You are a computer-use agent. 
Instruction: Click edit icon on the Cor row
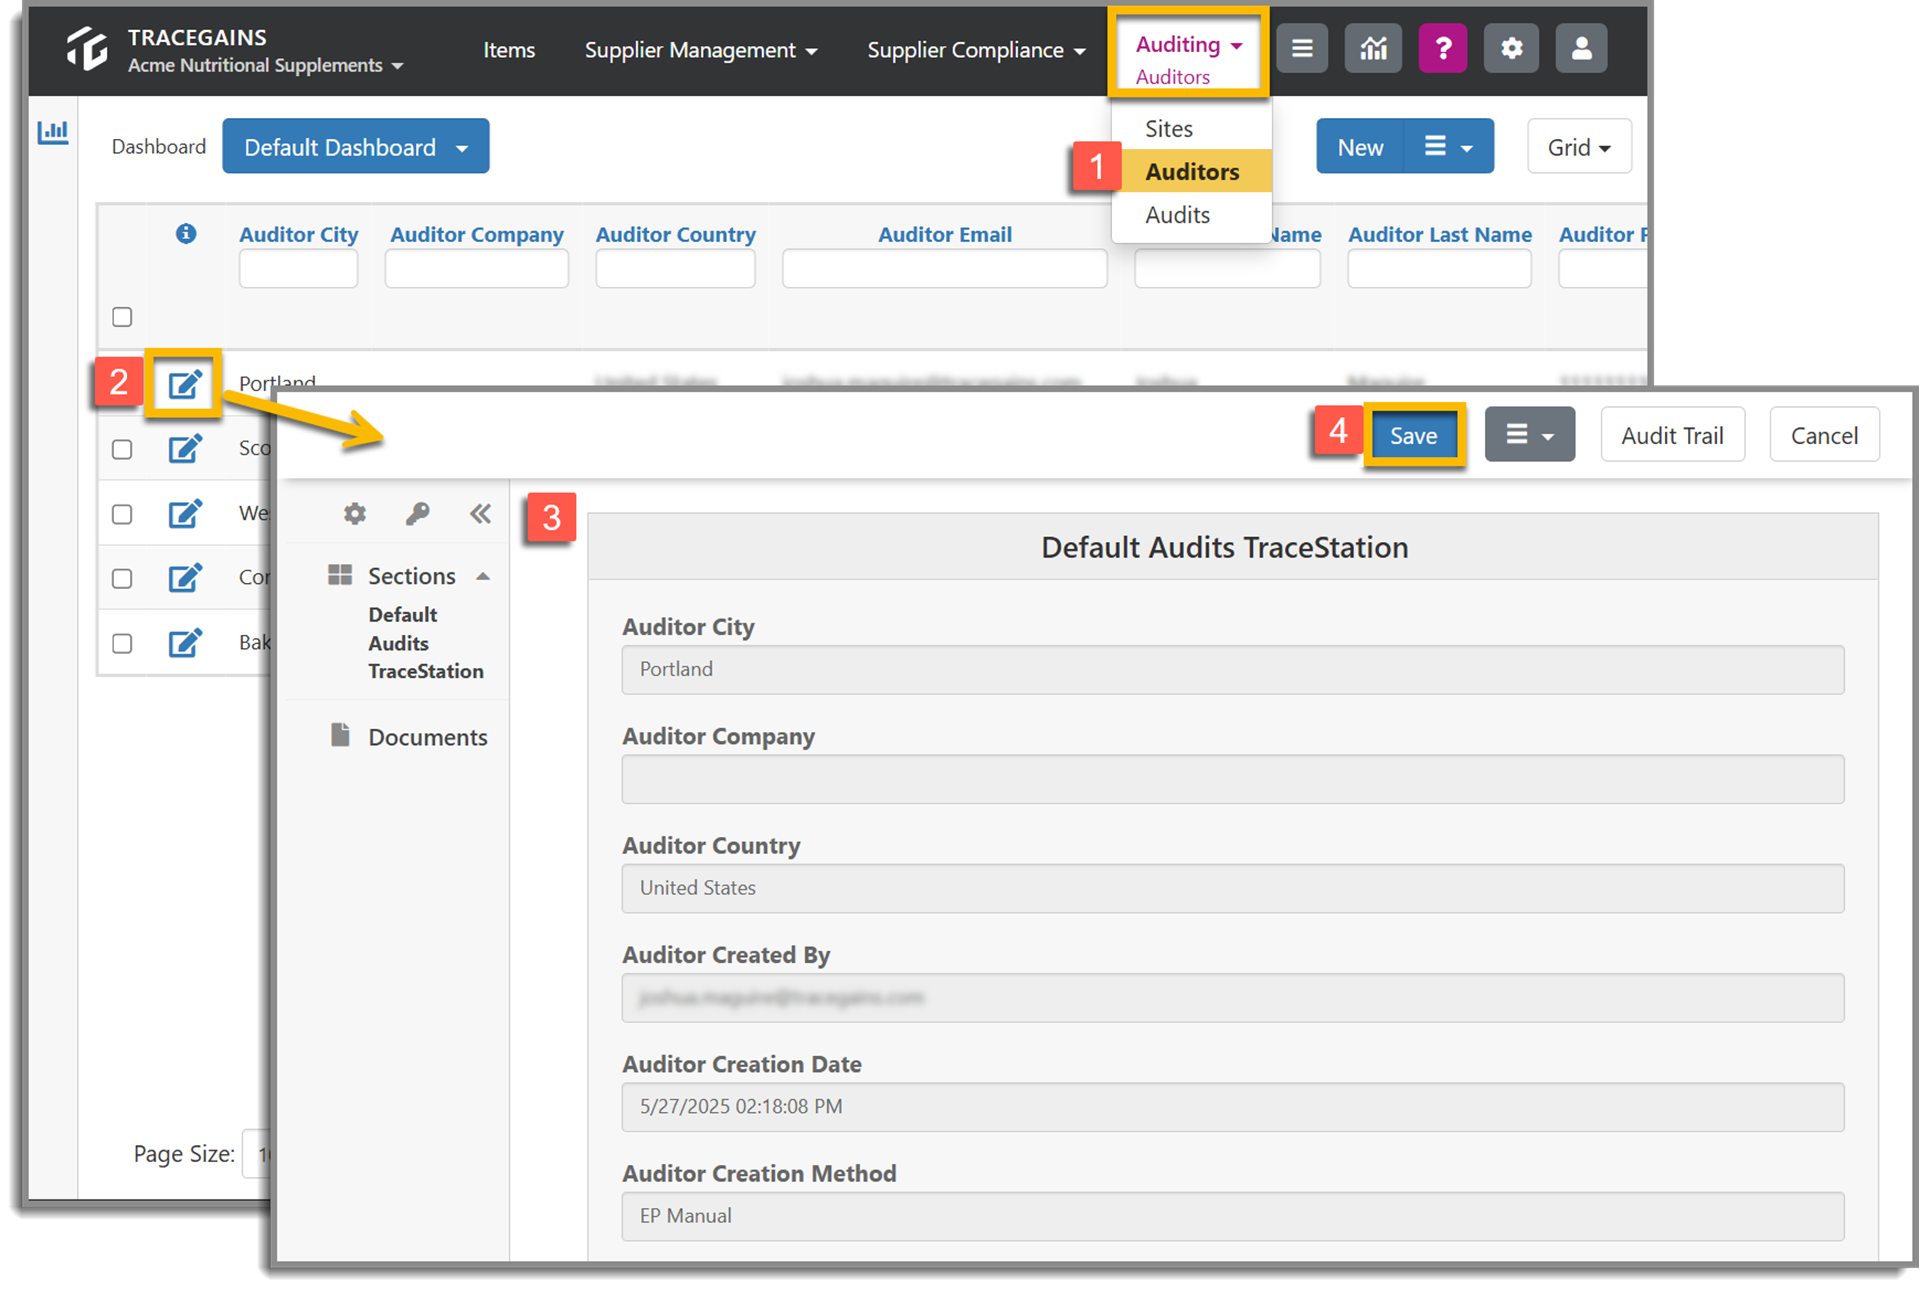tap(184, 578)
